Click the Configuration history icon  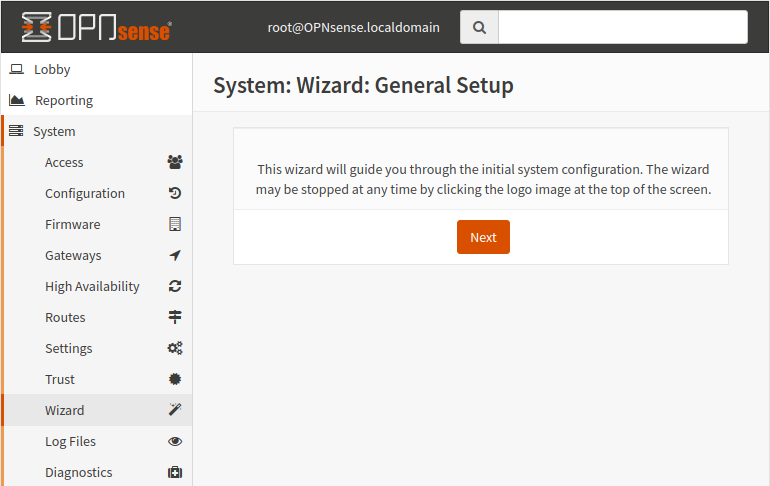[175, 193]
